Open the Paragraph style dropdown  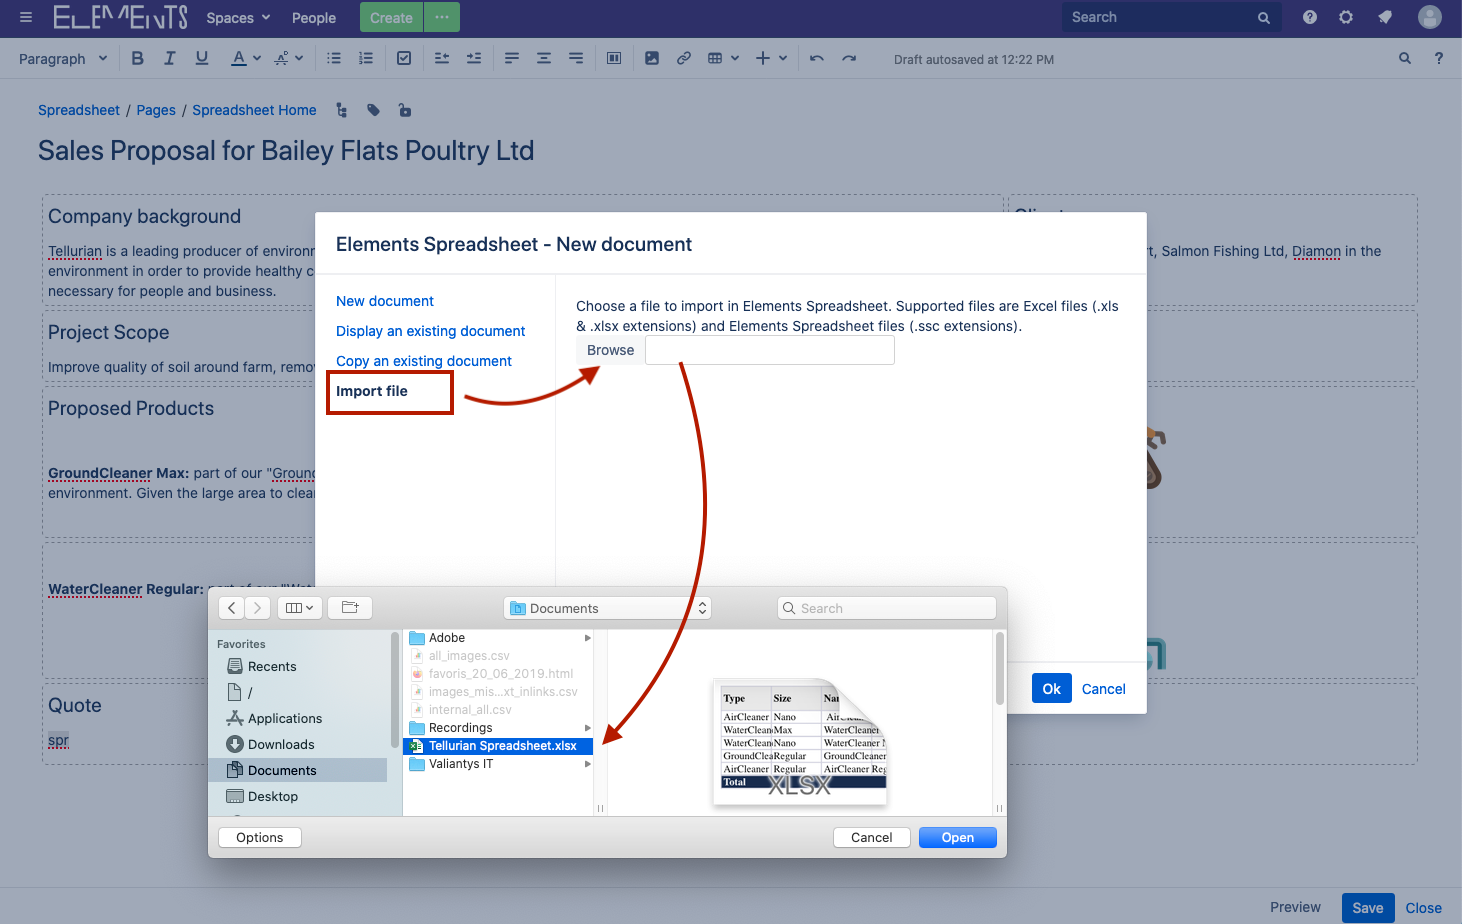62,58
